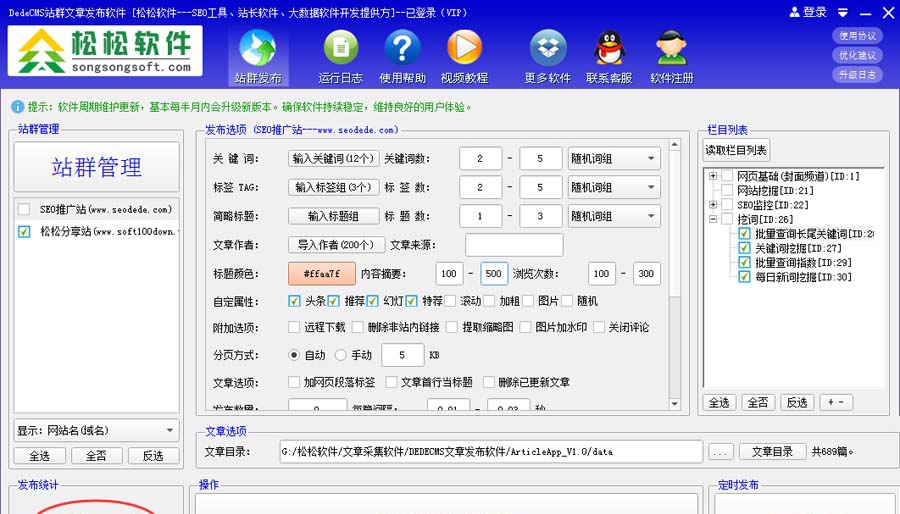
Task: Open 使用协议 button
Action: pos(858,36)
